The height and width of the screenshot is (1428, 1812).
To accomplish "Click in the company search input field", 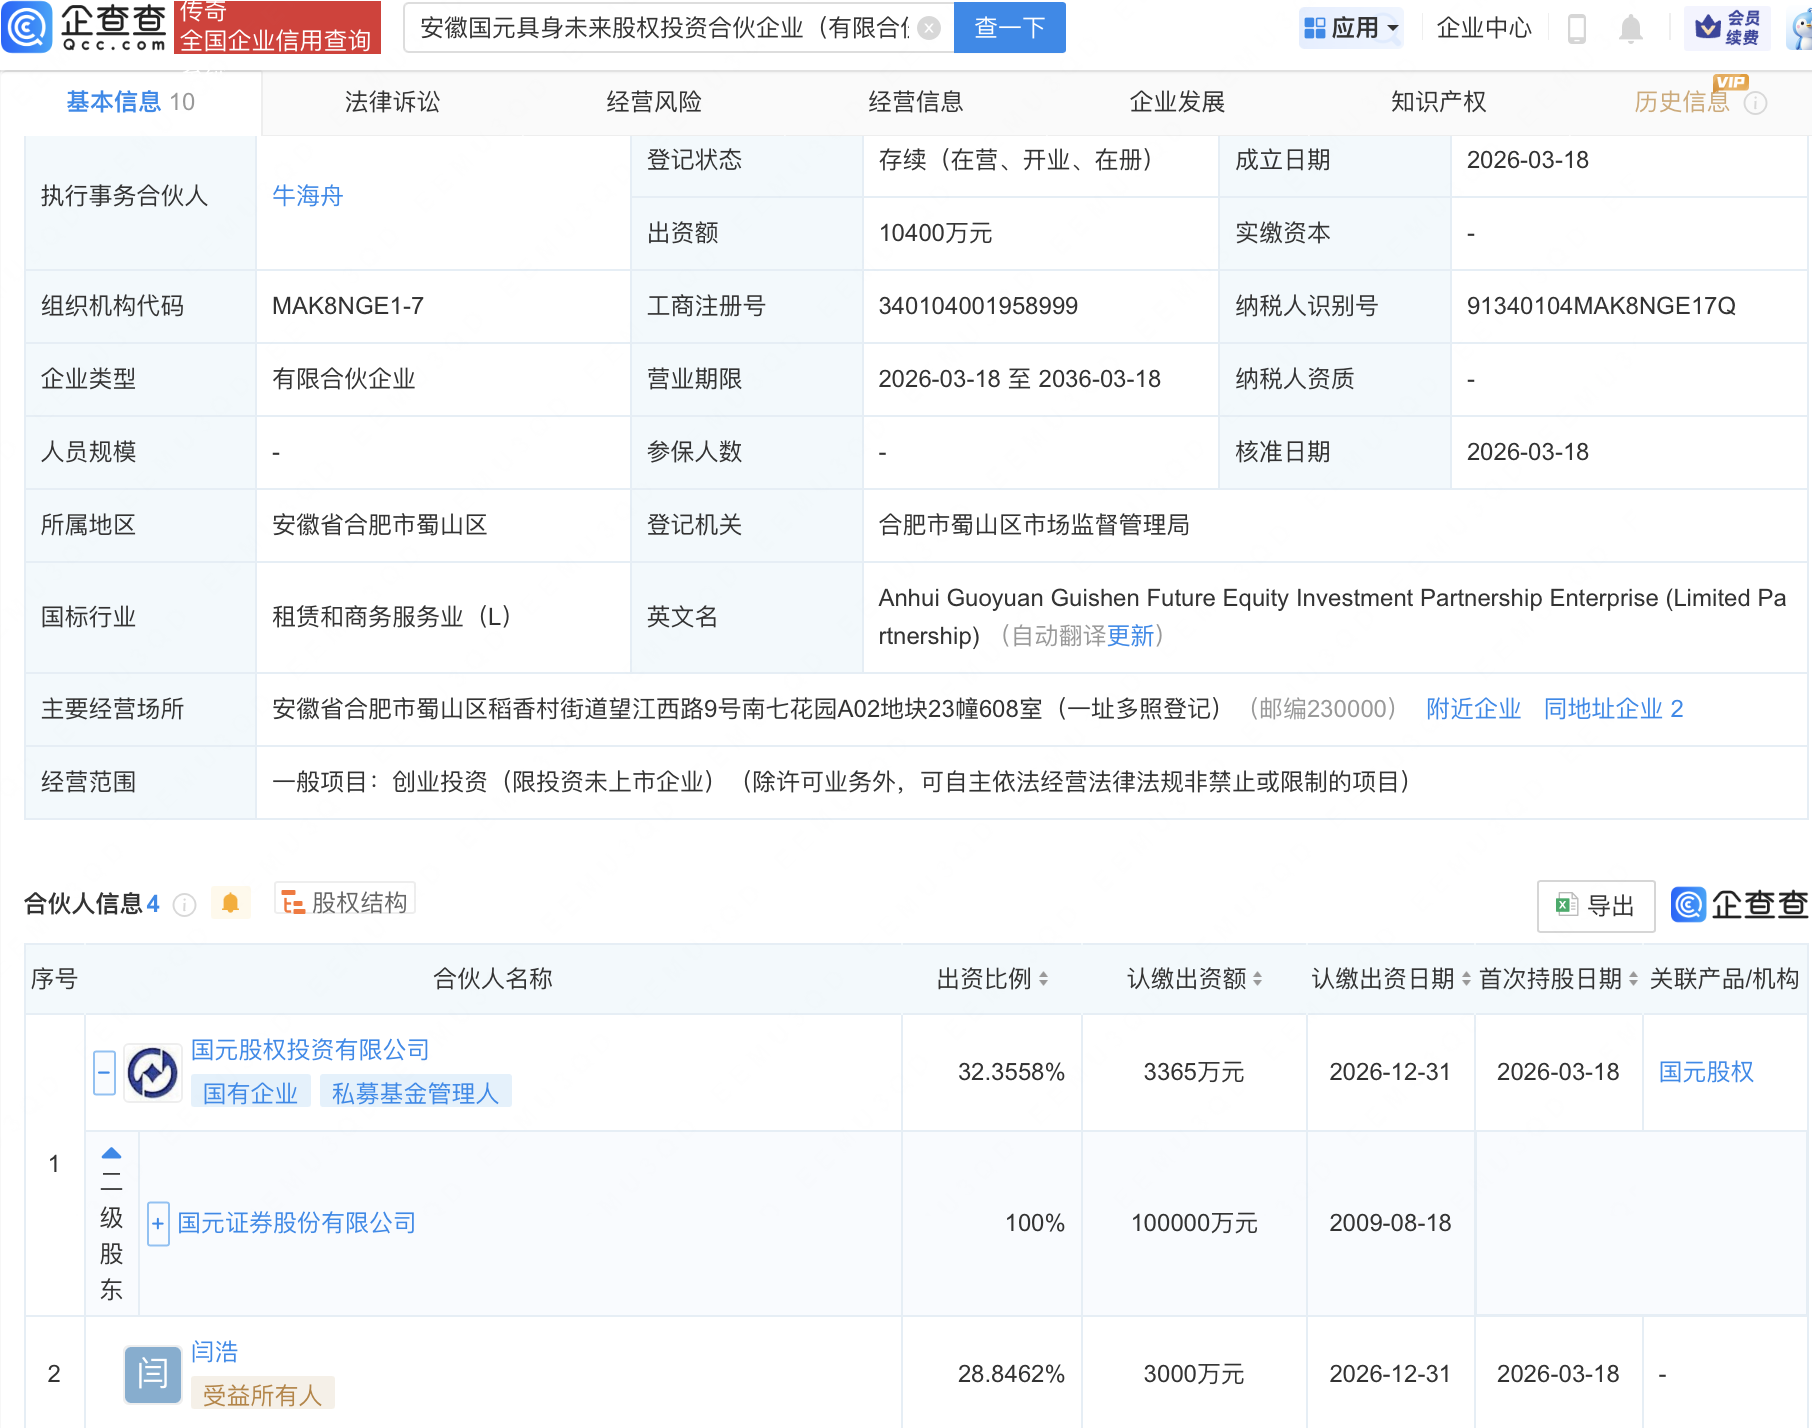I will [x=660, y=28].
